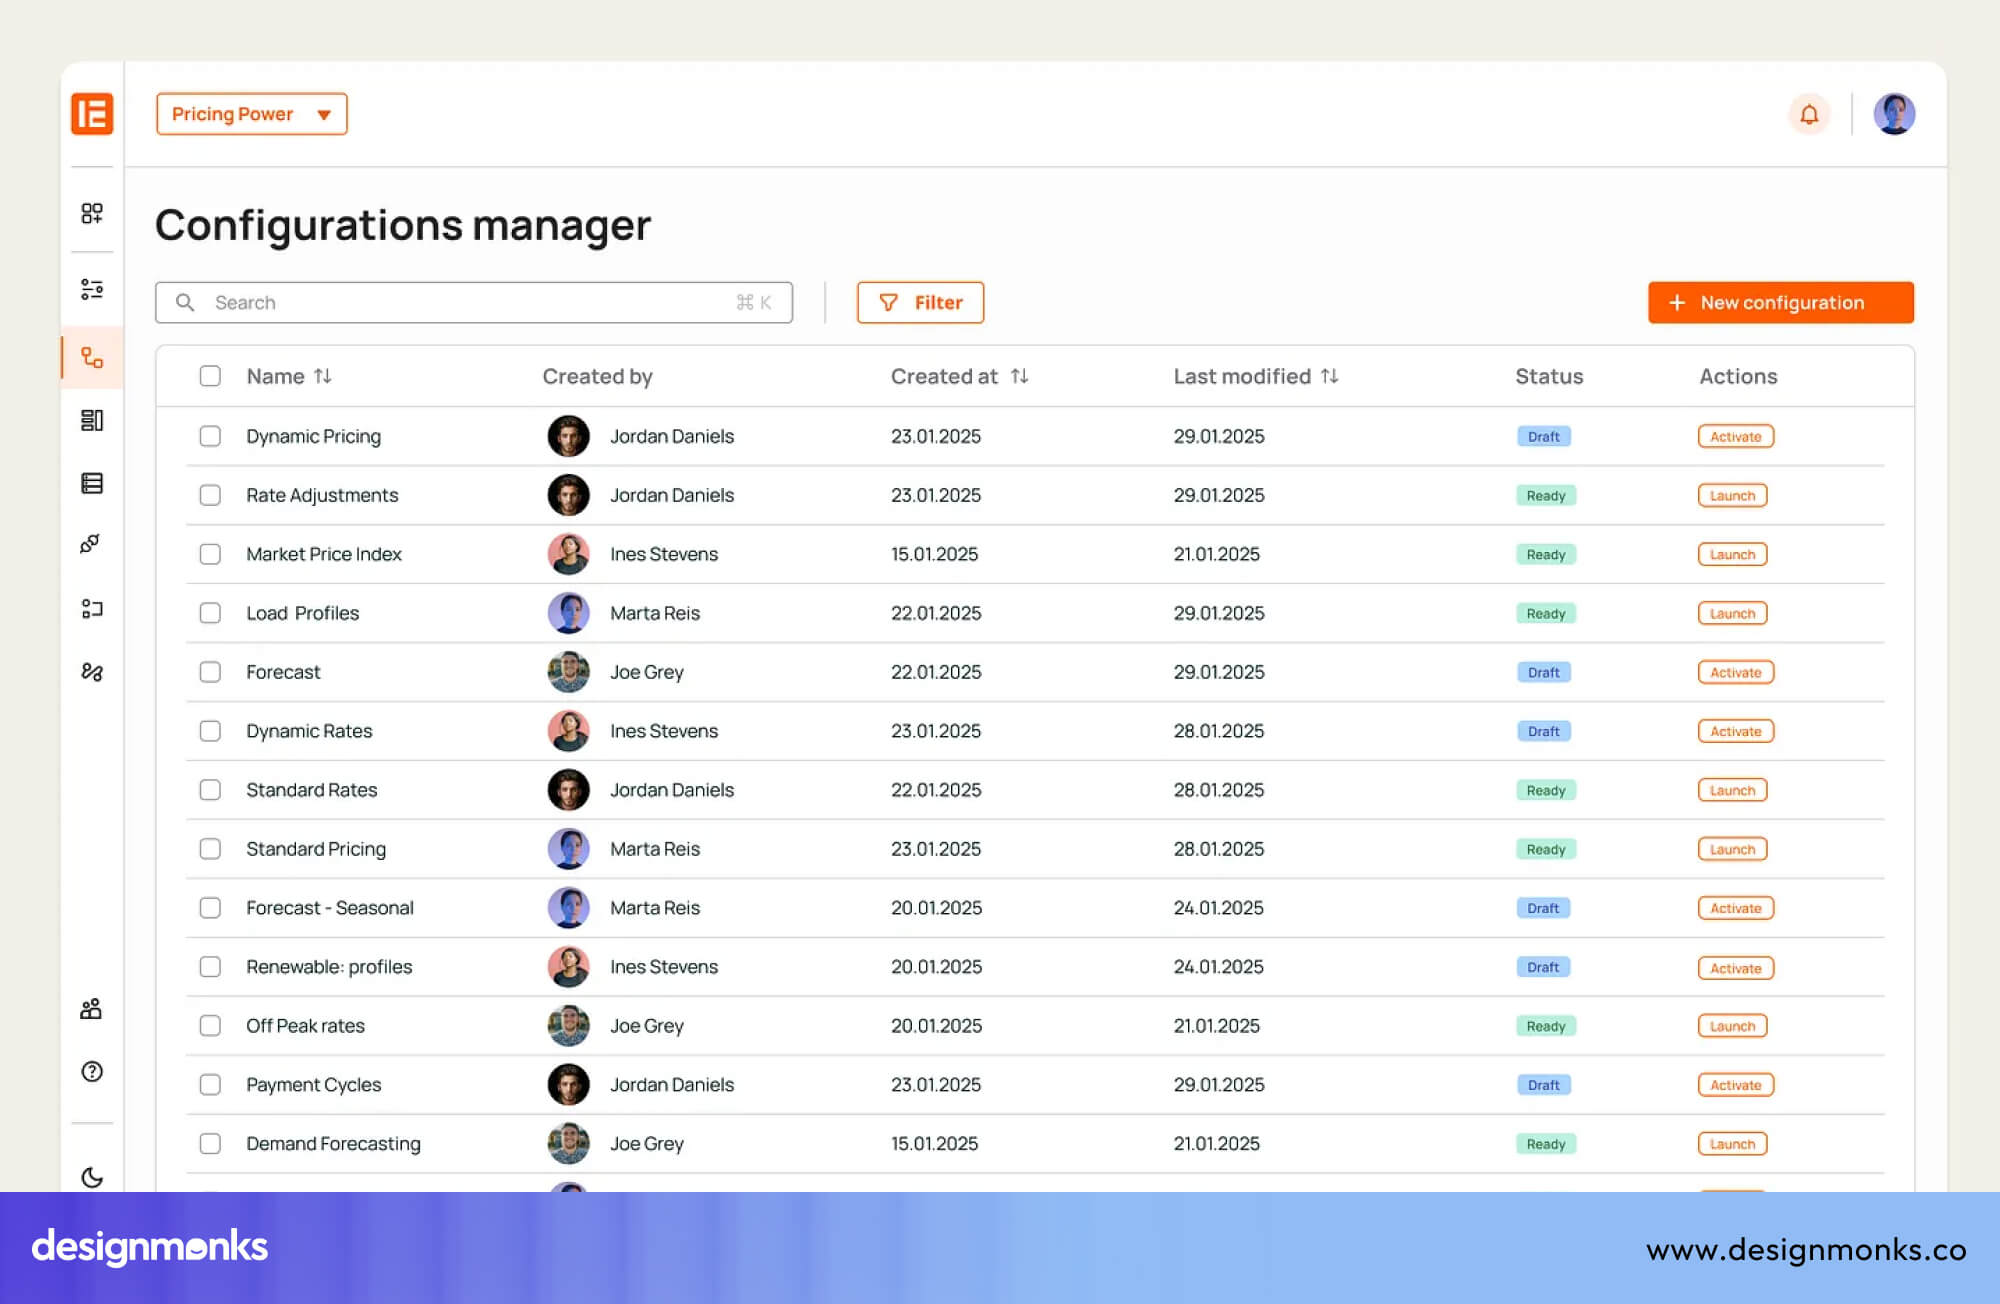Open the layout columns sidebar icon
This screenshot has width=2000, height=1304.
[92, 420]
